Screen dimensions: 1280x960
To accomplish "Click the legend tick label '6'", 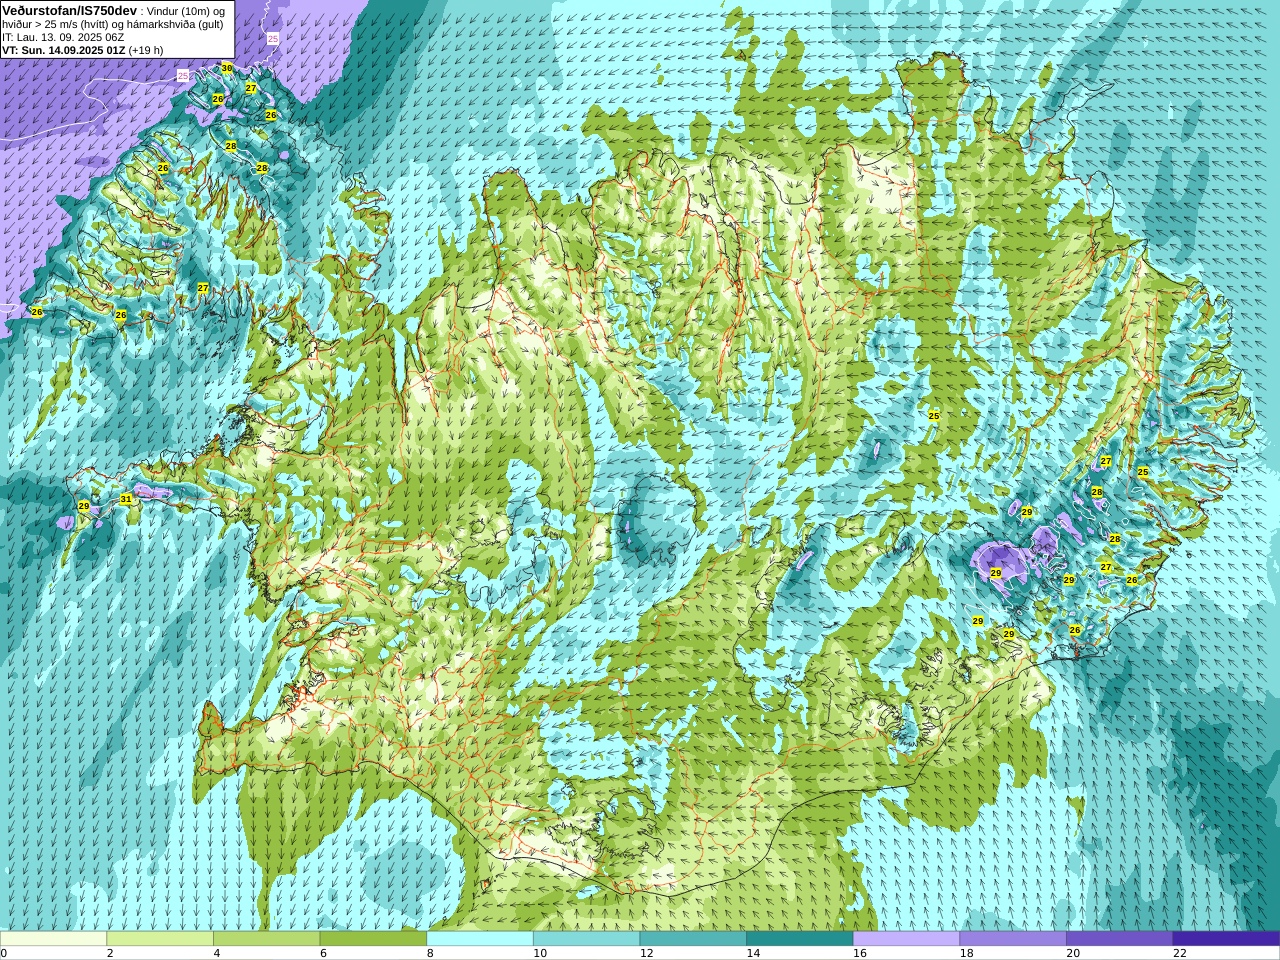I will (324, 953).
